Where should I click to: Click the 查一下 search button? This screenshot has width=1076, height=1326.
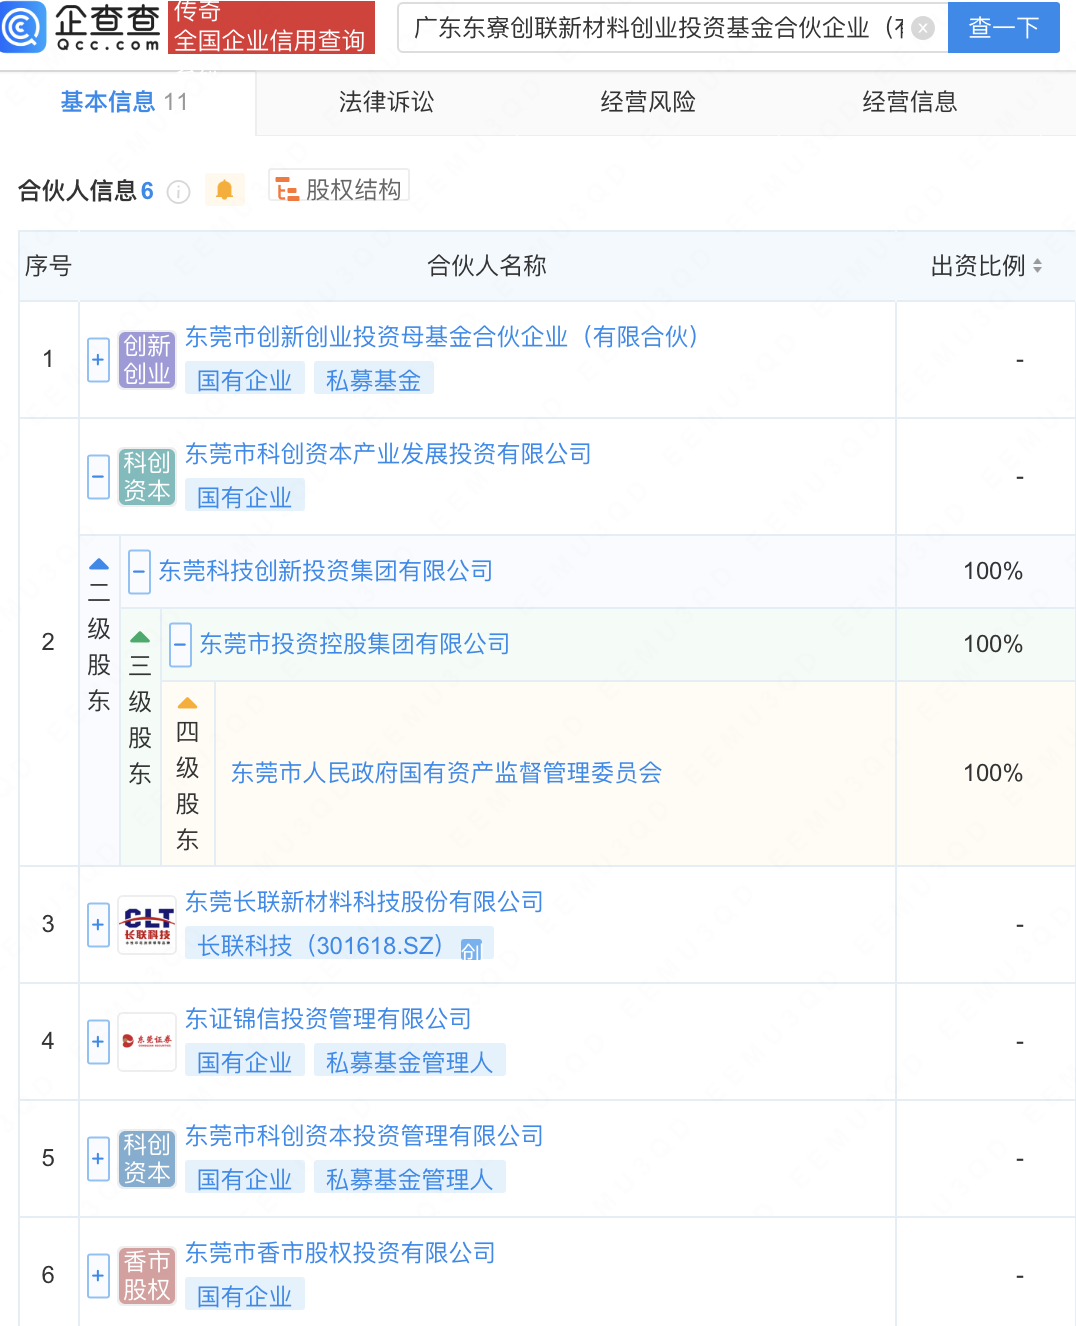pyautogui.click(x=1003, y=28)
